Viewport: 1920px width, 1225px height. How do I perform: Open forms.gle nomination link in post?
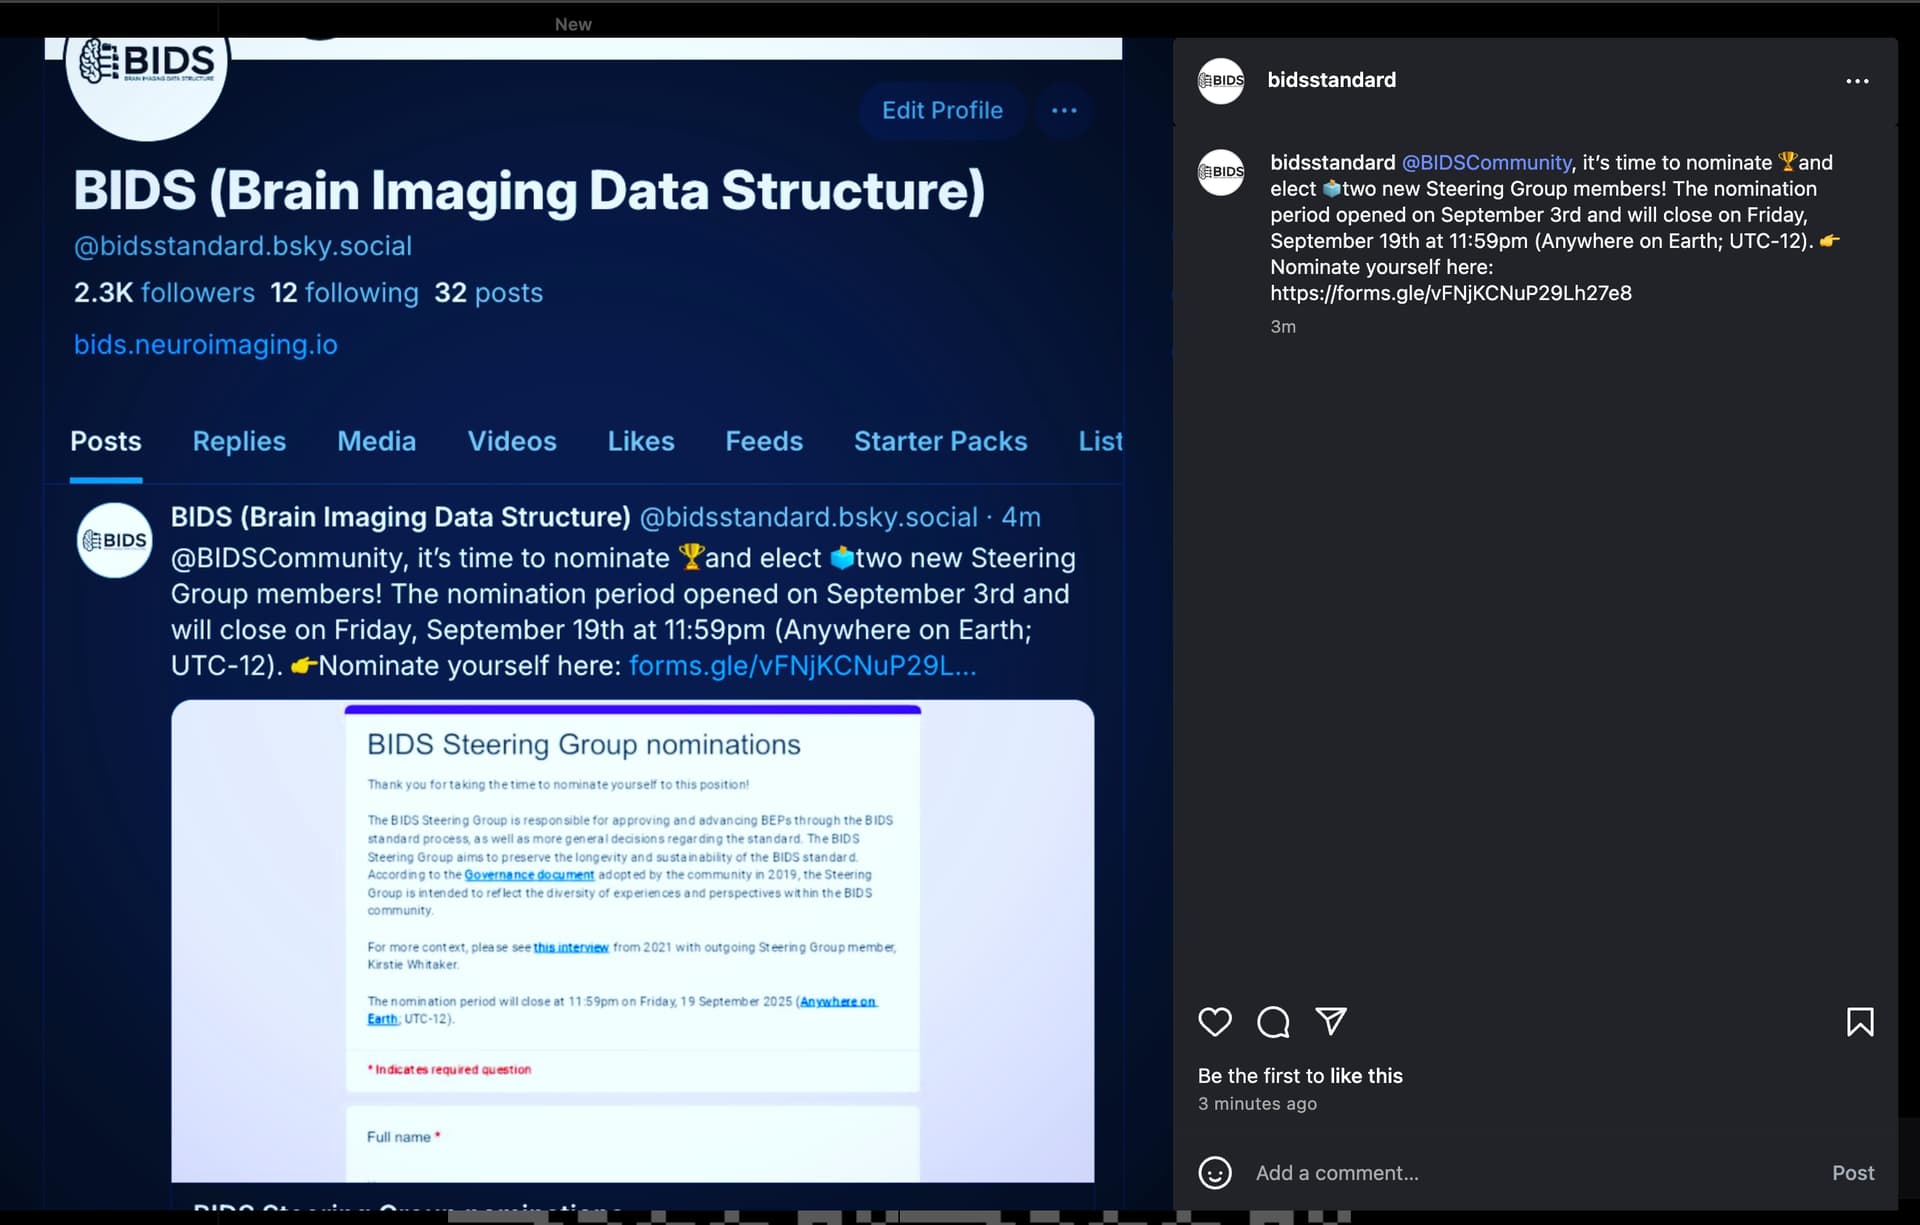802,665
